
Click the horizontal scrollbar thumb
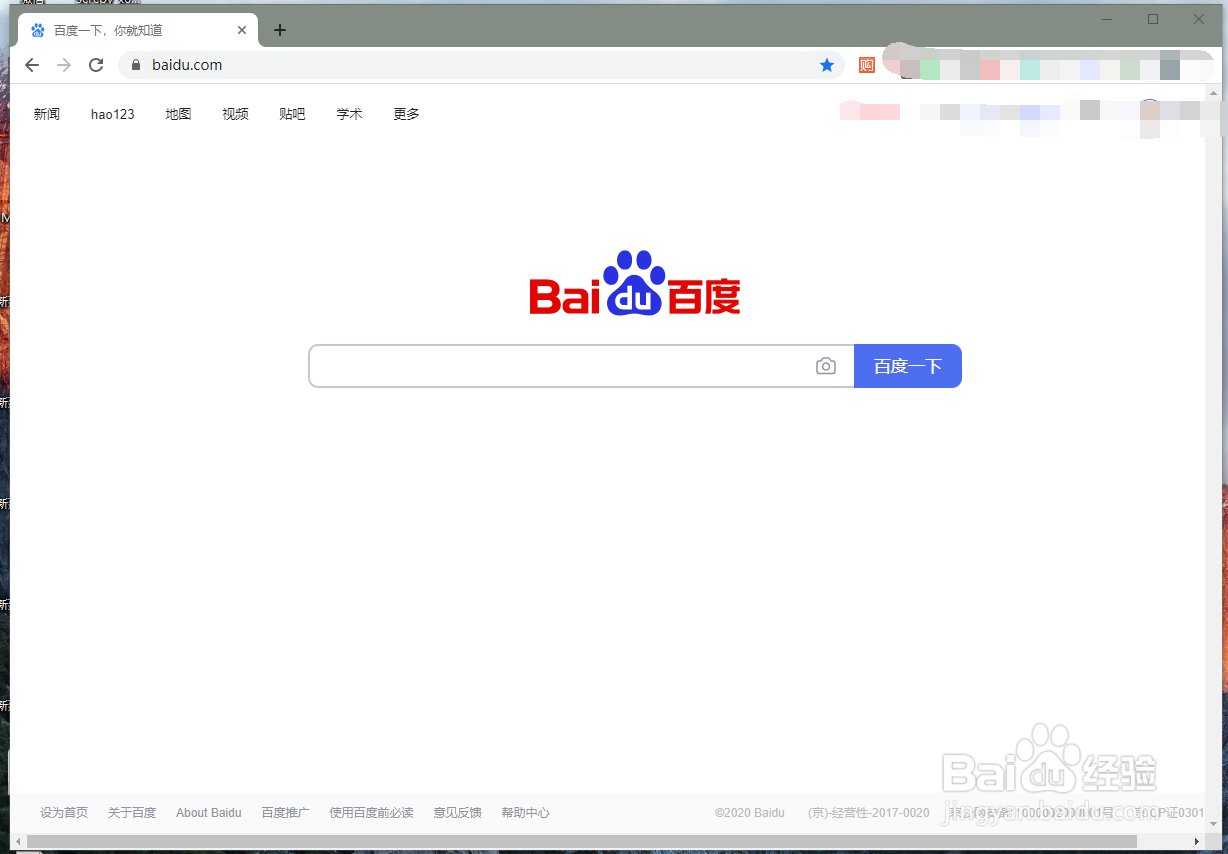point(583,841)
